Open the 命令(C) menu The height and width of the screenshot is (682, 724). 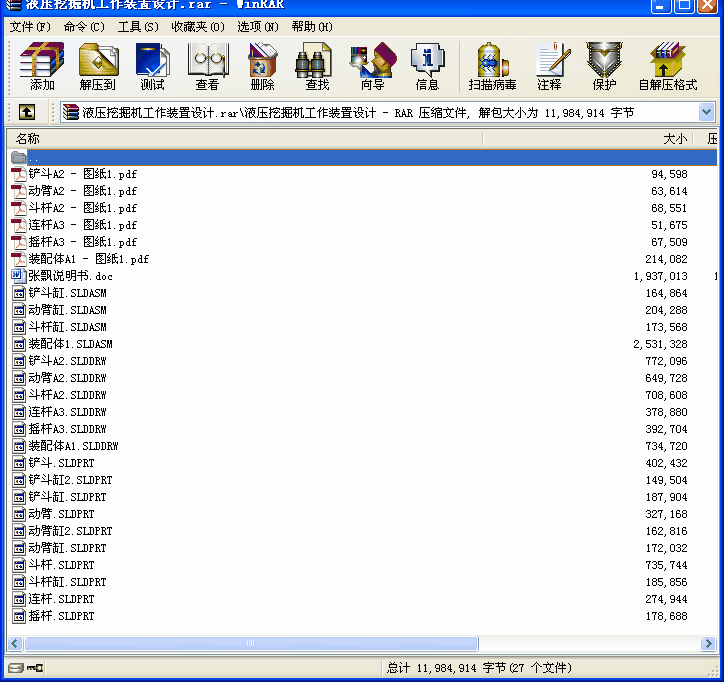tap(84, 27)
